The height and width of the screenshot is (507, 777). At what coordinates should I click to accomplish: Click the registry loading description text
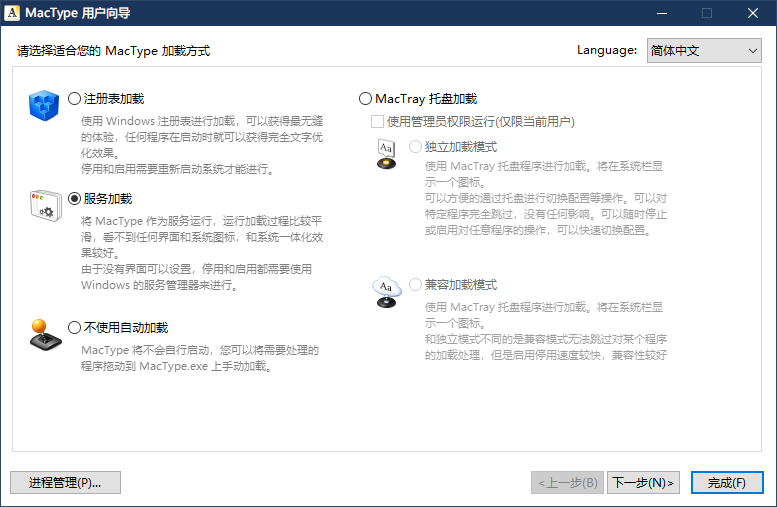(x=202, y=145)
